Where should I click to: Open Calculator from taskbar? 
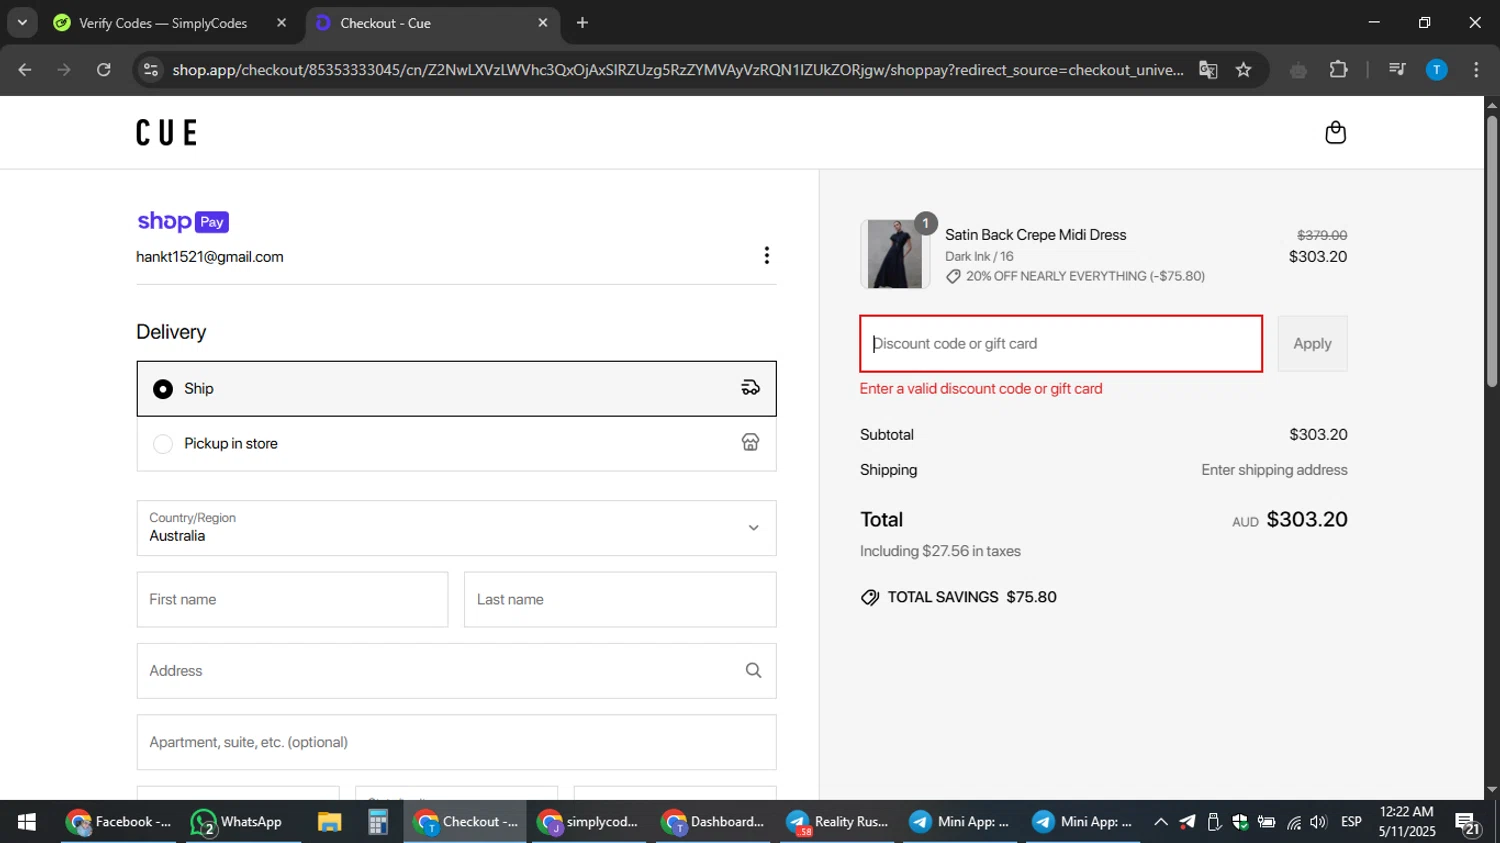tap(378, 822)
